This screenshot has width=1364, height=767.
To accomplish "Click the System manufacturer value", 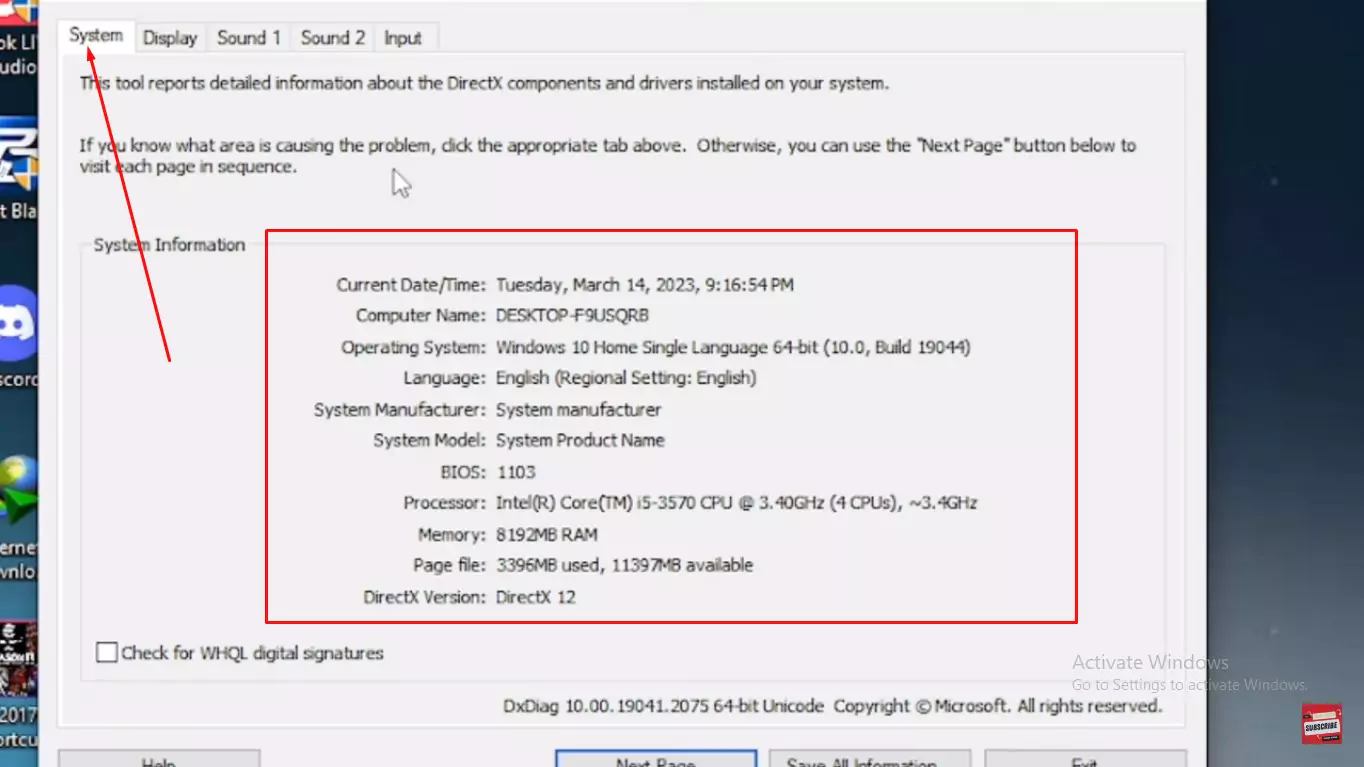I will pyautogui.click(x=578, y=410).
